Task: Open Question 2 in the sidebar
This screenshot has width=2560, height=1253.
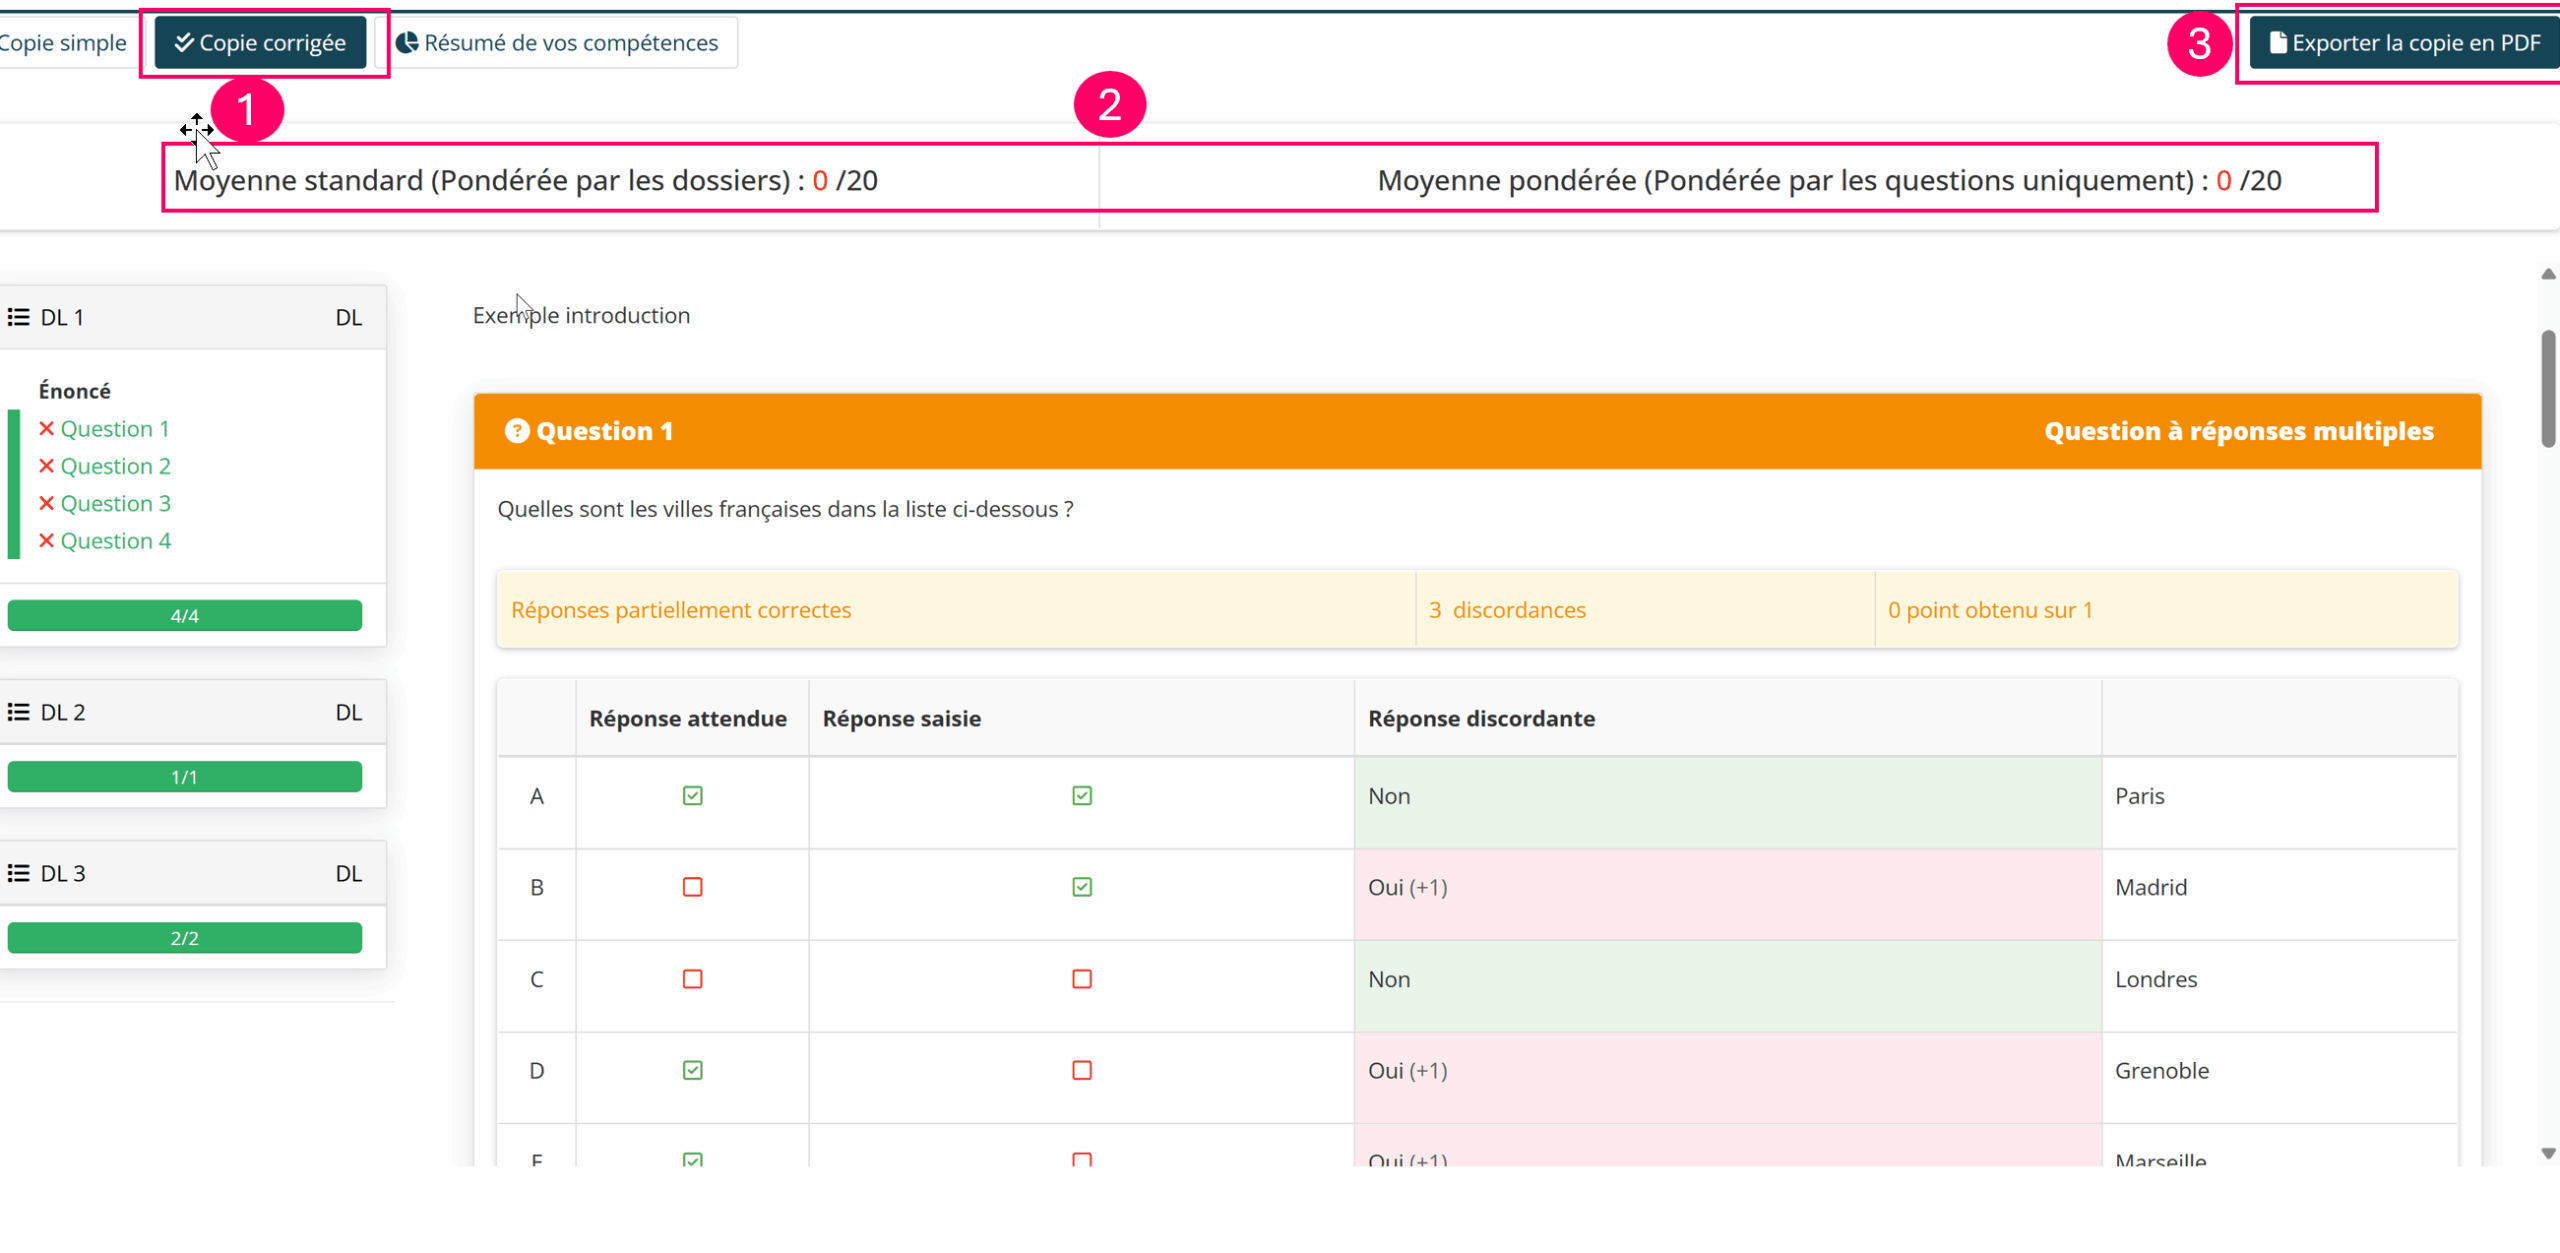Action: [x=115, y=466]
